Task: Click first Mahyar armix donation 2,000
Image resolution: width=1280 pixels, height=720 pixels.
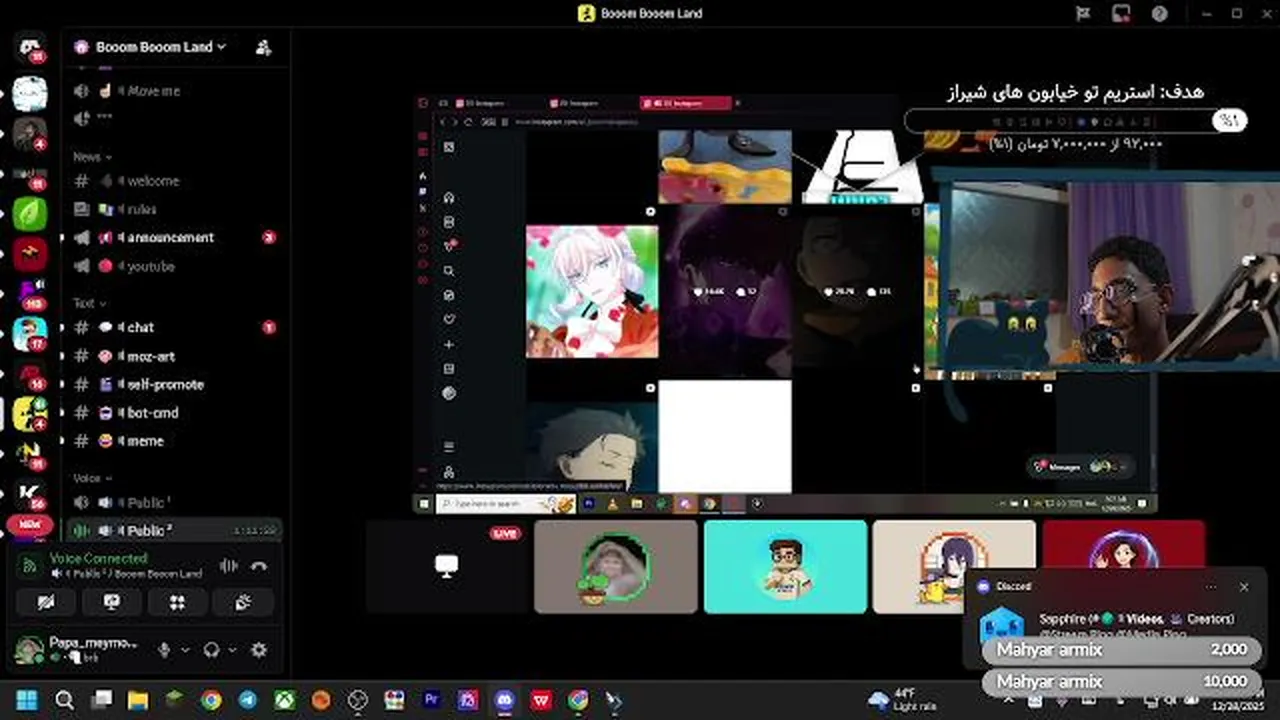Action: 1121,650
